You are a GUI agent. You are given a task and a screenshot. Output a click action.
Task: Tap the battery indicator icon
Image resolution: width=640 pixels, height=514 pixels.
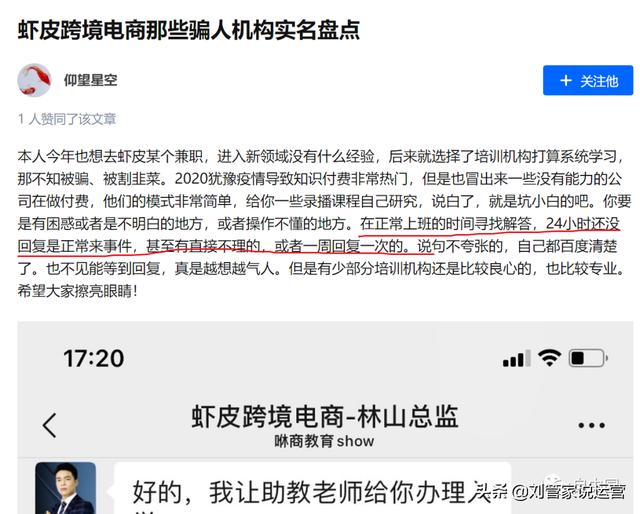tap(588, 358)
